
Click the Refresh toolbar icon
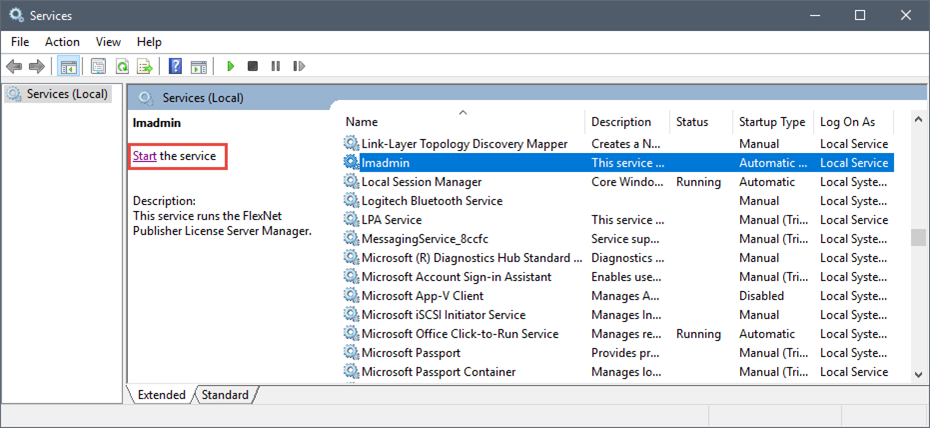click(122, 66)
